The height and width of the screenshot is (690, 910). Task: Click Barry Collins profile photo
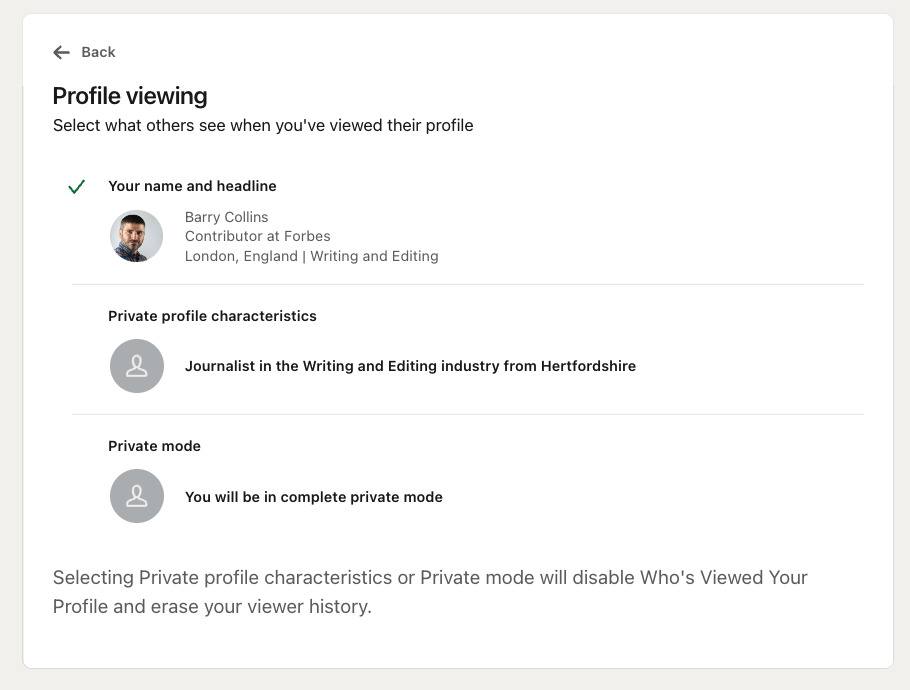(x=136, y=236)
